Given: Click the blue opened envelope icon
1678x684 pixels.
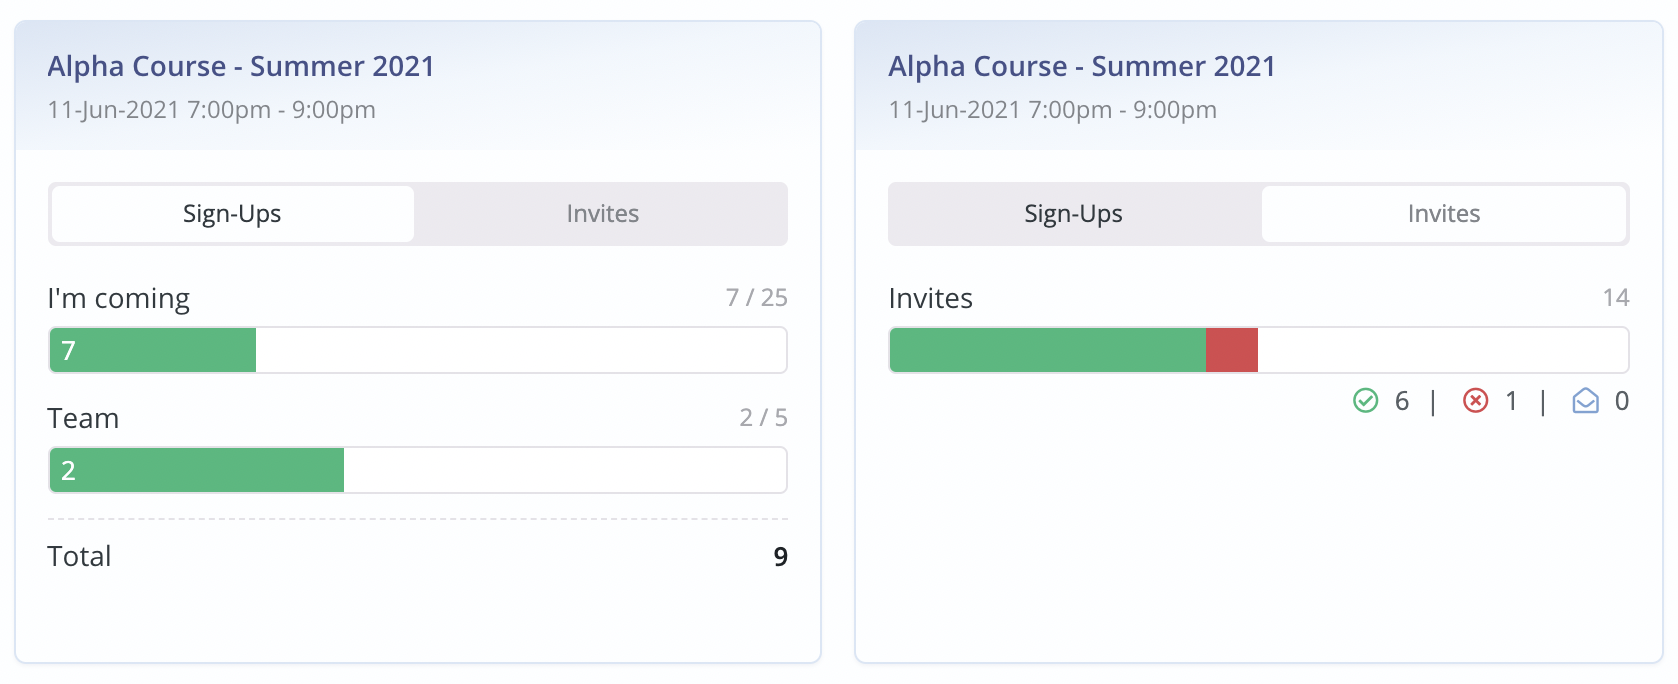Looking at the screenshot, I should [1585, 401].
